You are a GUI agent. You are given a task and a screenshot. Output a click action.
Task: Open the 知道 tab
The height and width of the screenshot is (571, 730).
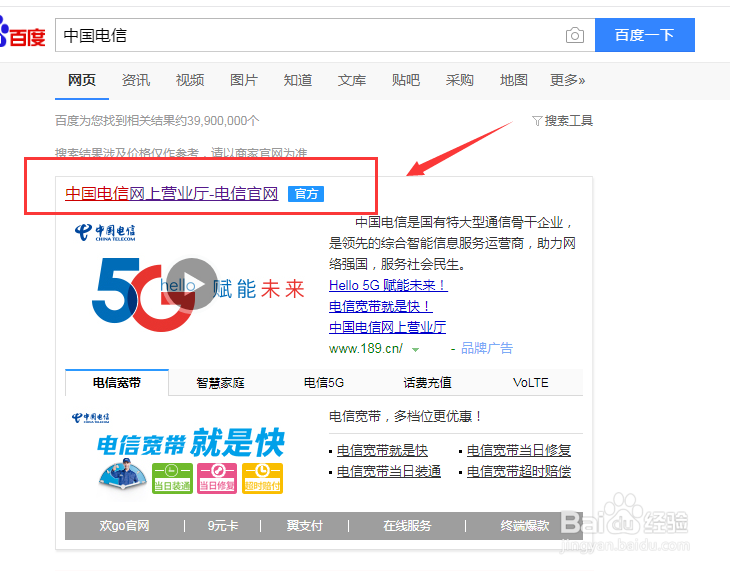[x=298, y=80]
